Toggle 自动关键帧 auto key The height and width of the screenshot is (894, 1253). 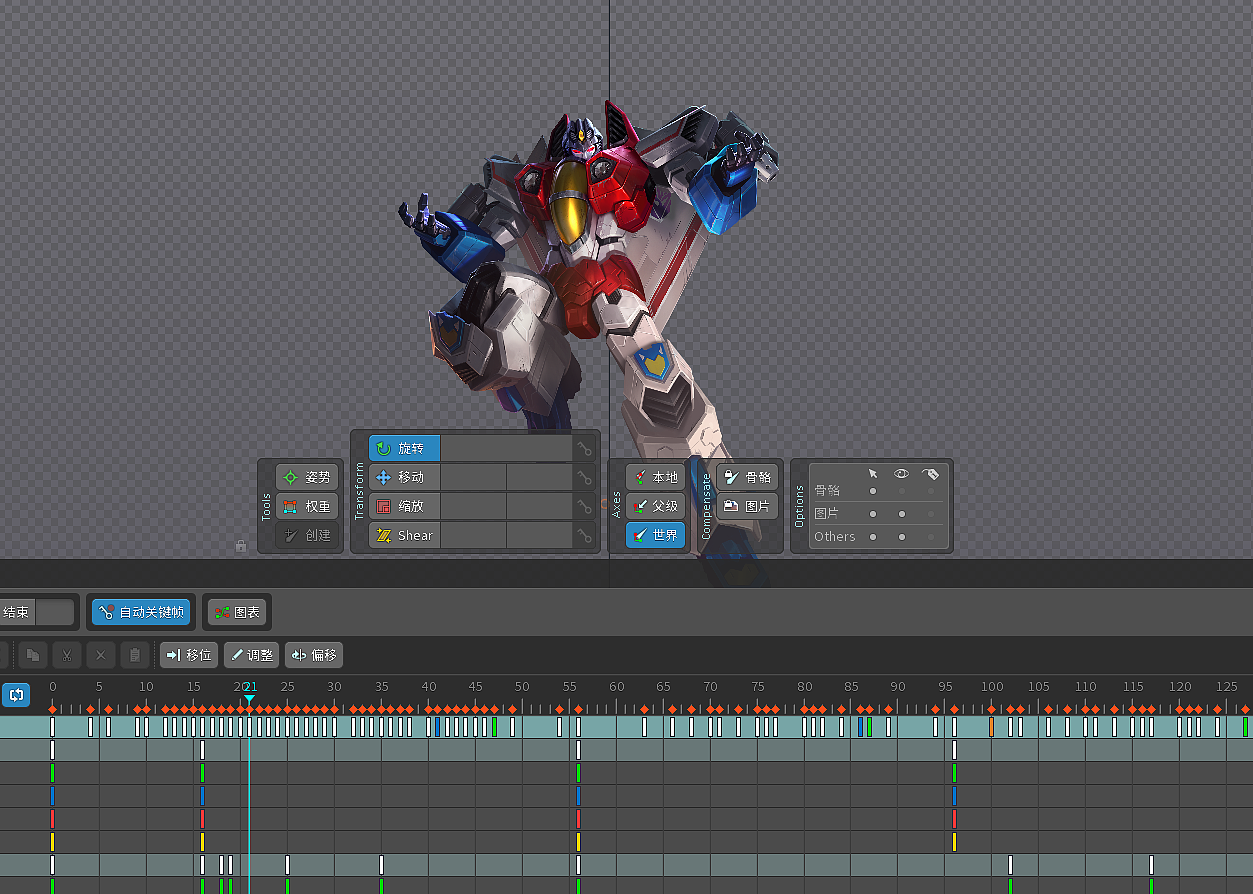tap(141, 612)
